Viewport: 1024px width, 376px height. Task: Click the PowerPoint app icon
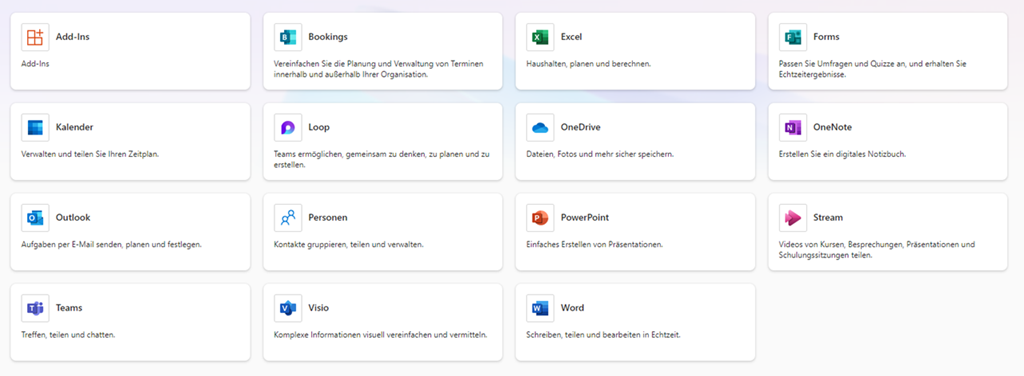pos(540,217)
